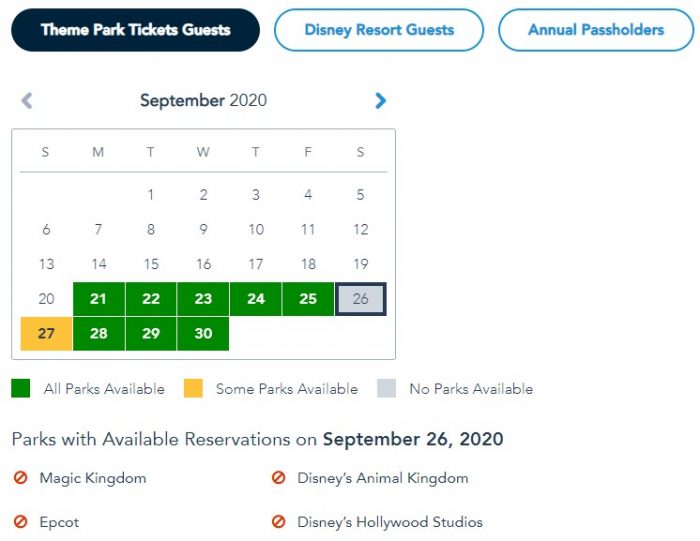Switch to Disney Resort Guests tab
The image size is (700, 541).
click(x=379, y=30)
